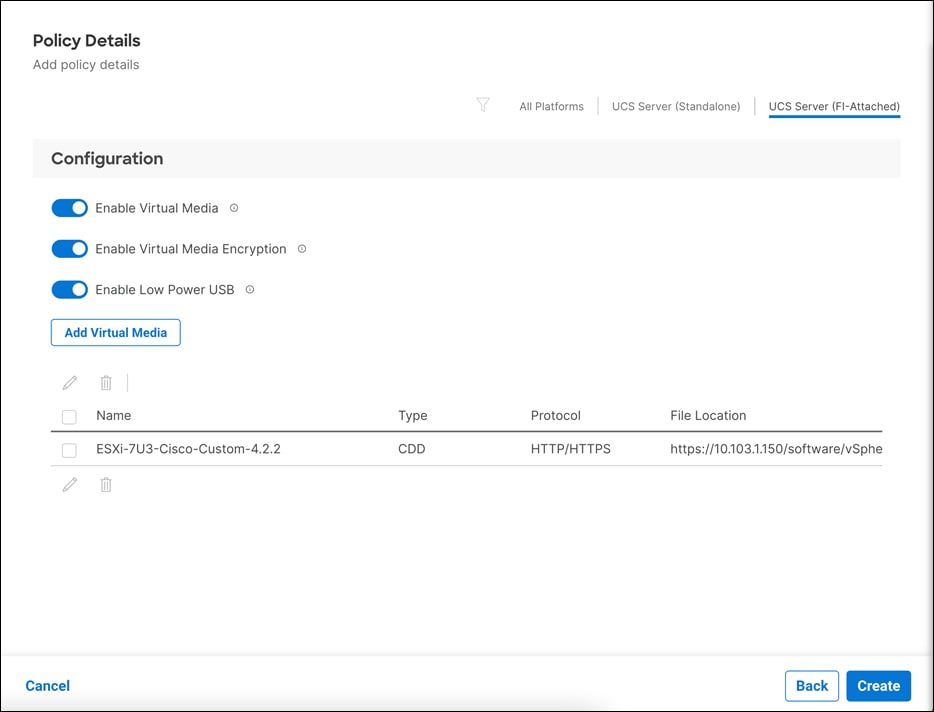Click the edit pencil icon below the table

click(x=69, y=485)
